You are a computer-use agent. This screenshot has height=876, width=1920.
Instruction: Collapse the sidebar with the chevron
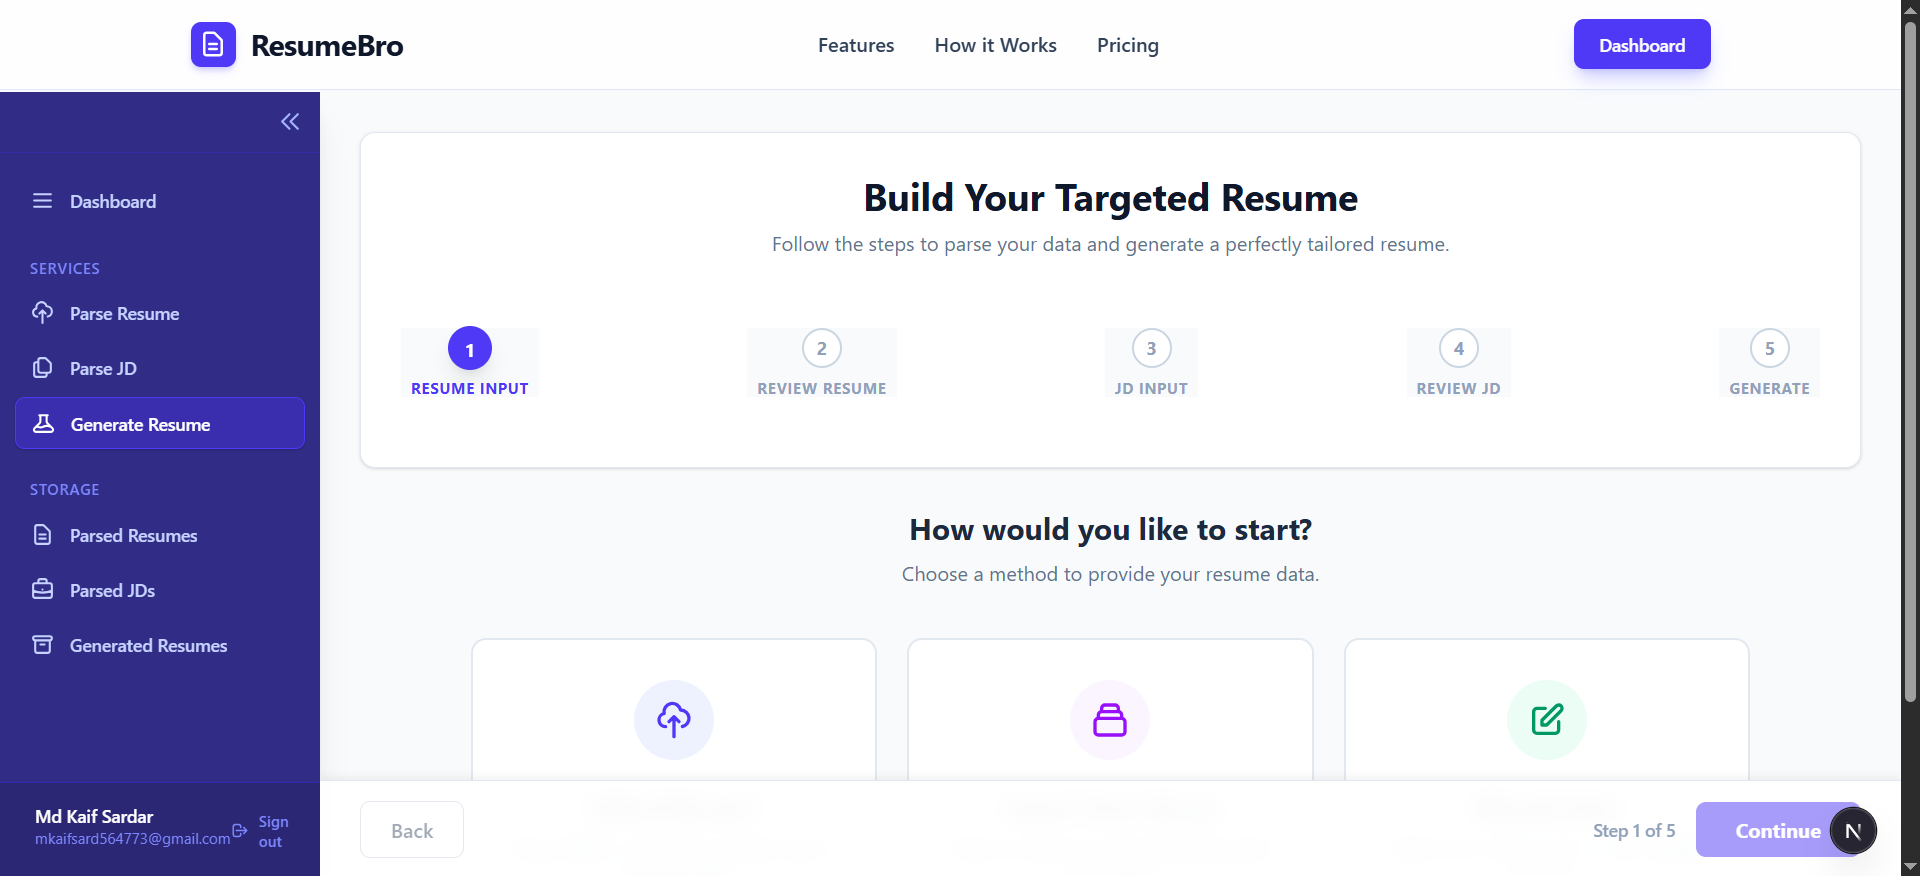tap(290, 121)
